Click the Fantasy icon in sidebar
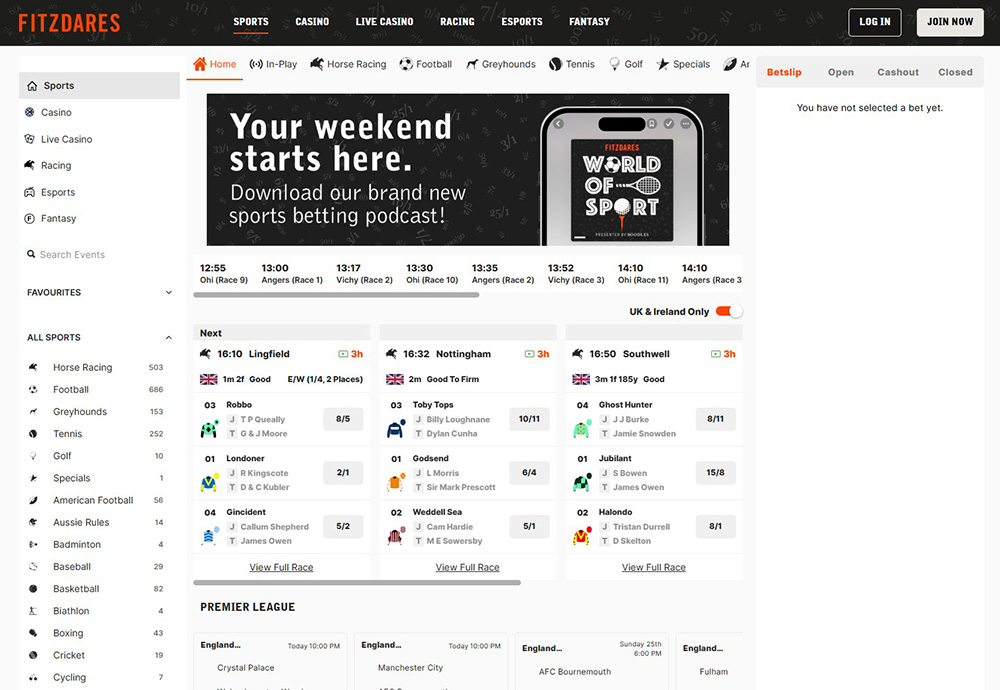Image resolution: width=1000 pixels, height=690 pixels. point(29,219)
